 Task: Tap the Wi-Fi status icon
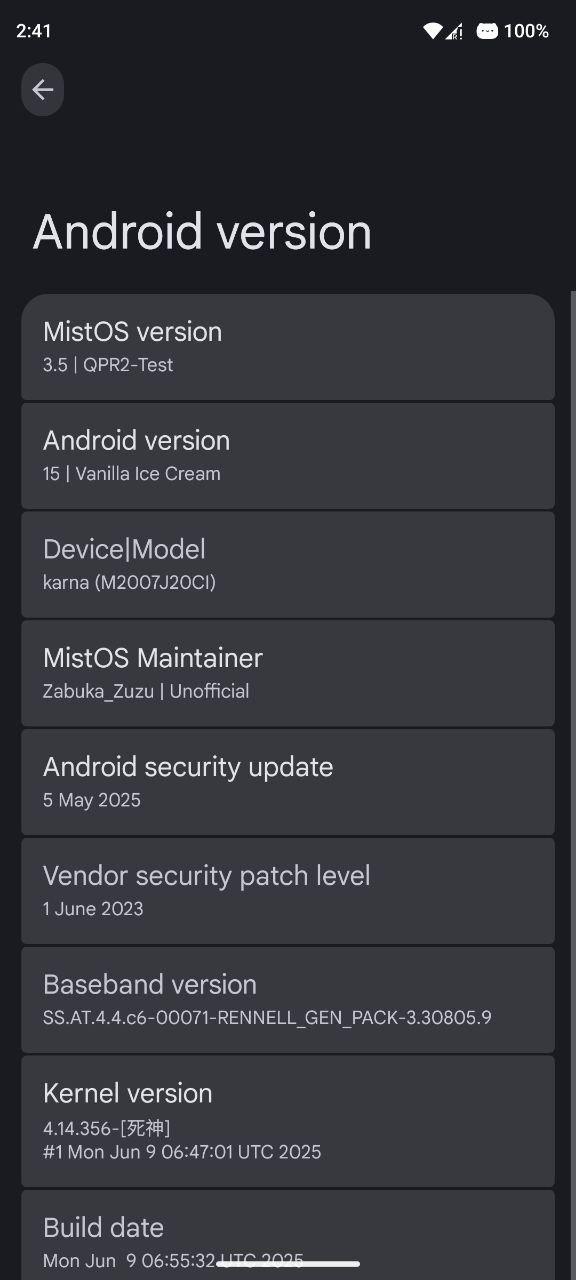(432, 31)
